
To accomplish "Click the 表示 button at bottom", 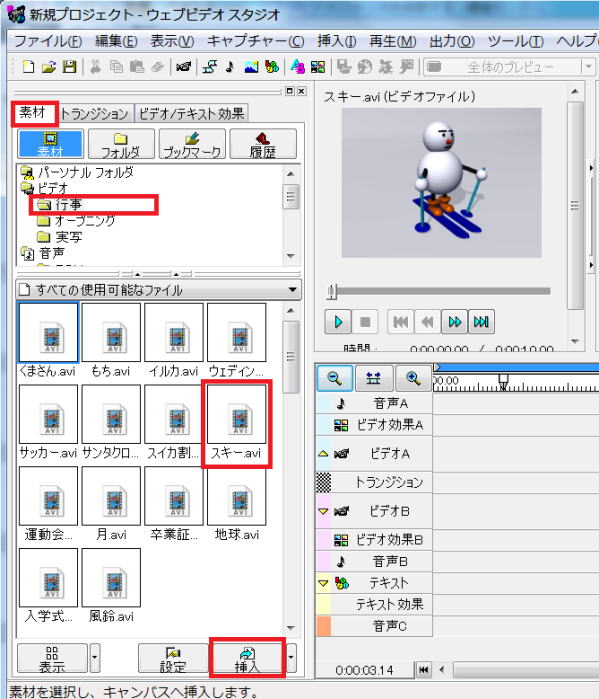I will pyautogui.click(x=52, y=658).
